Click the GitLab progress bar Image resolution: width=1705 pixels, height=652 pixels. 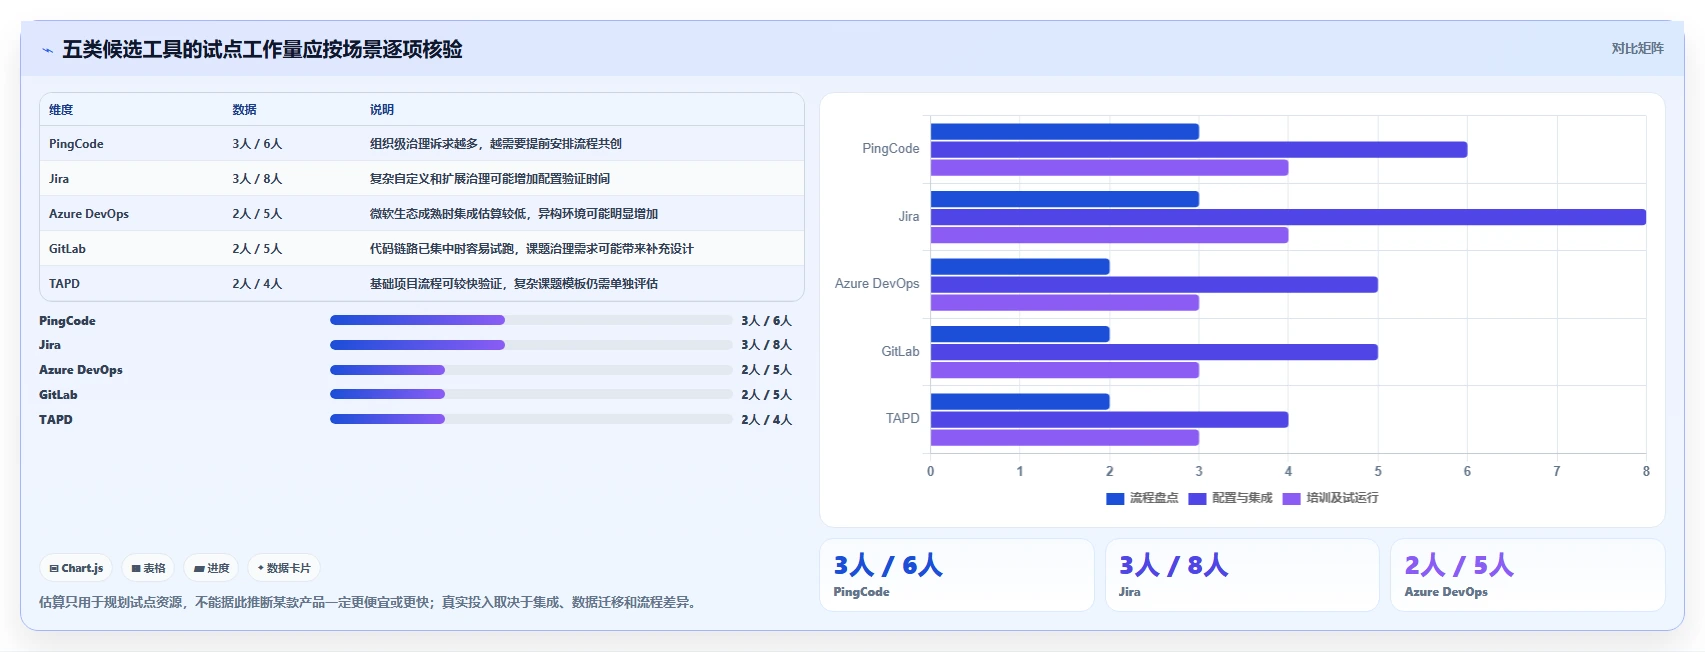(x=531, y=394)
